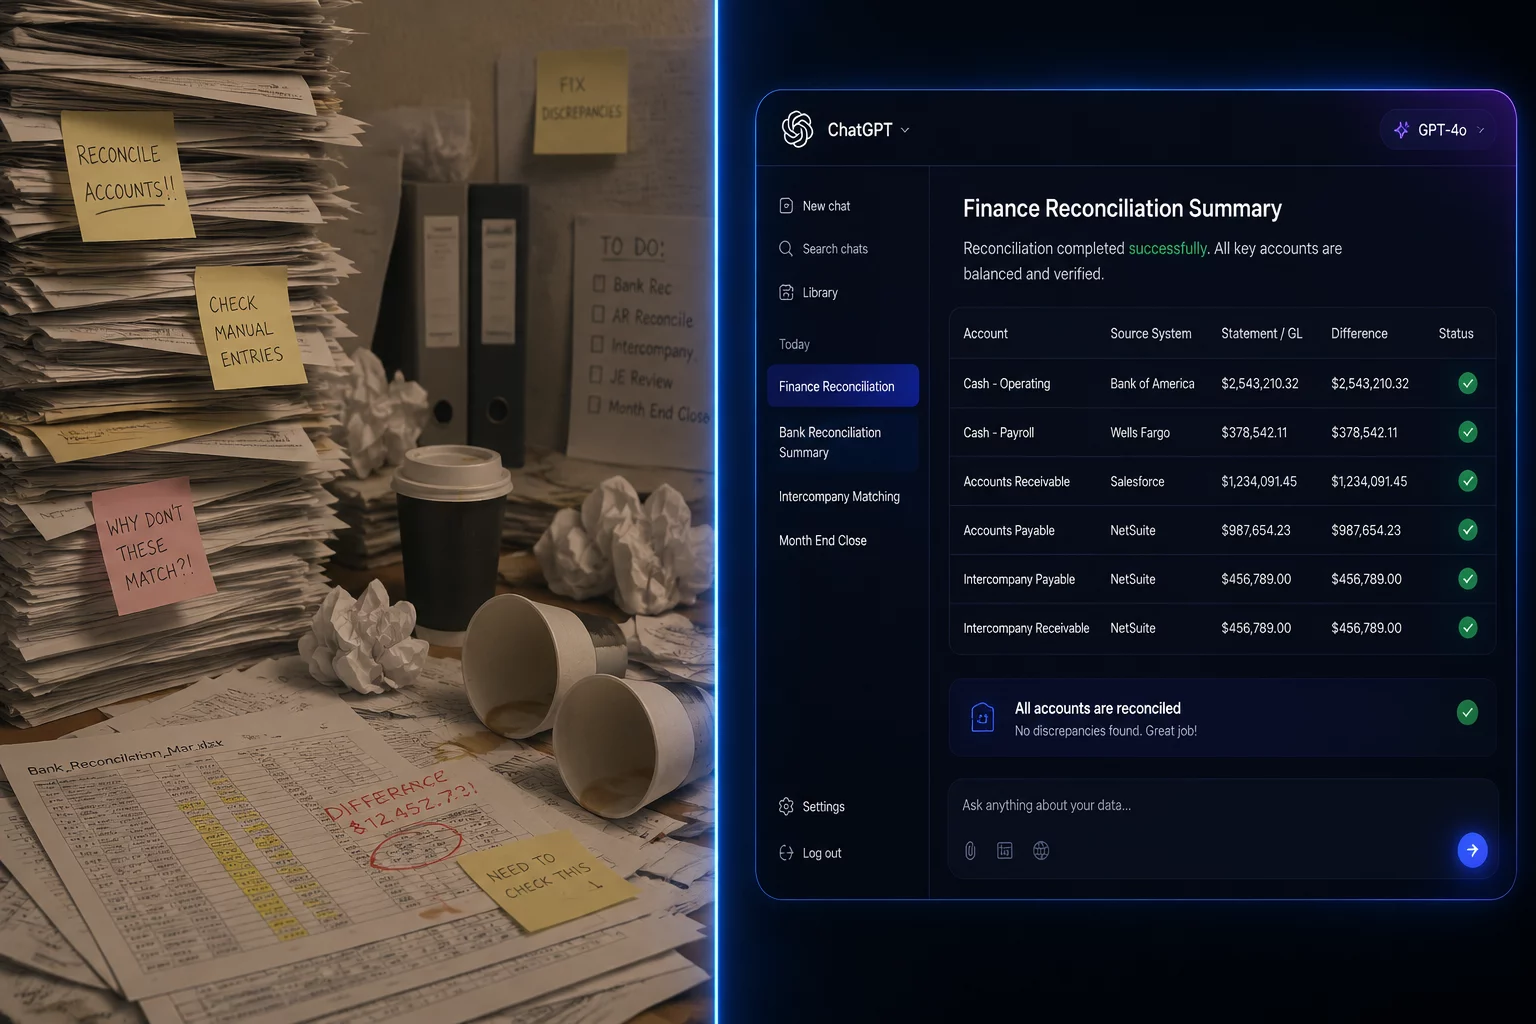The width and height of the screenshot is (1536, 1024).
Task: Click the Accounts Payable account cell
Action: 1009,531
